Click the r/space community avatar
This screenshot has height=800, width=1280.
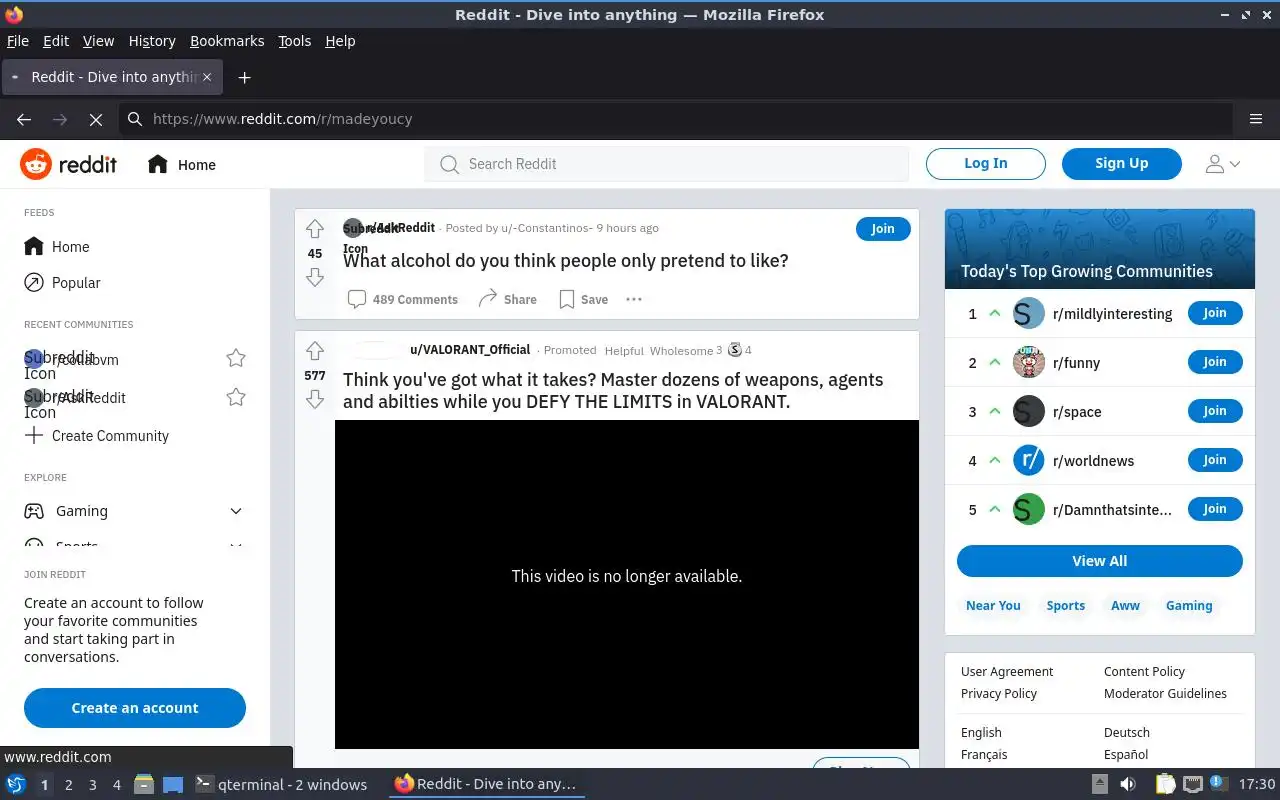[1029, 411]
